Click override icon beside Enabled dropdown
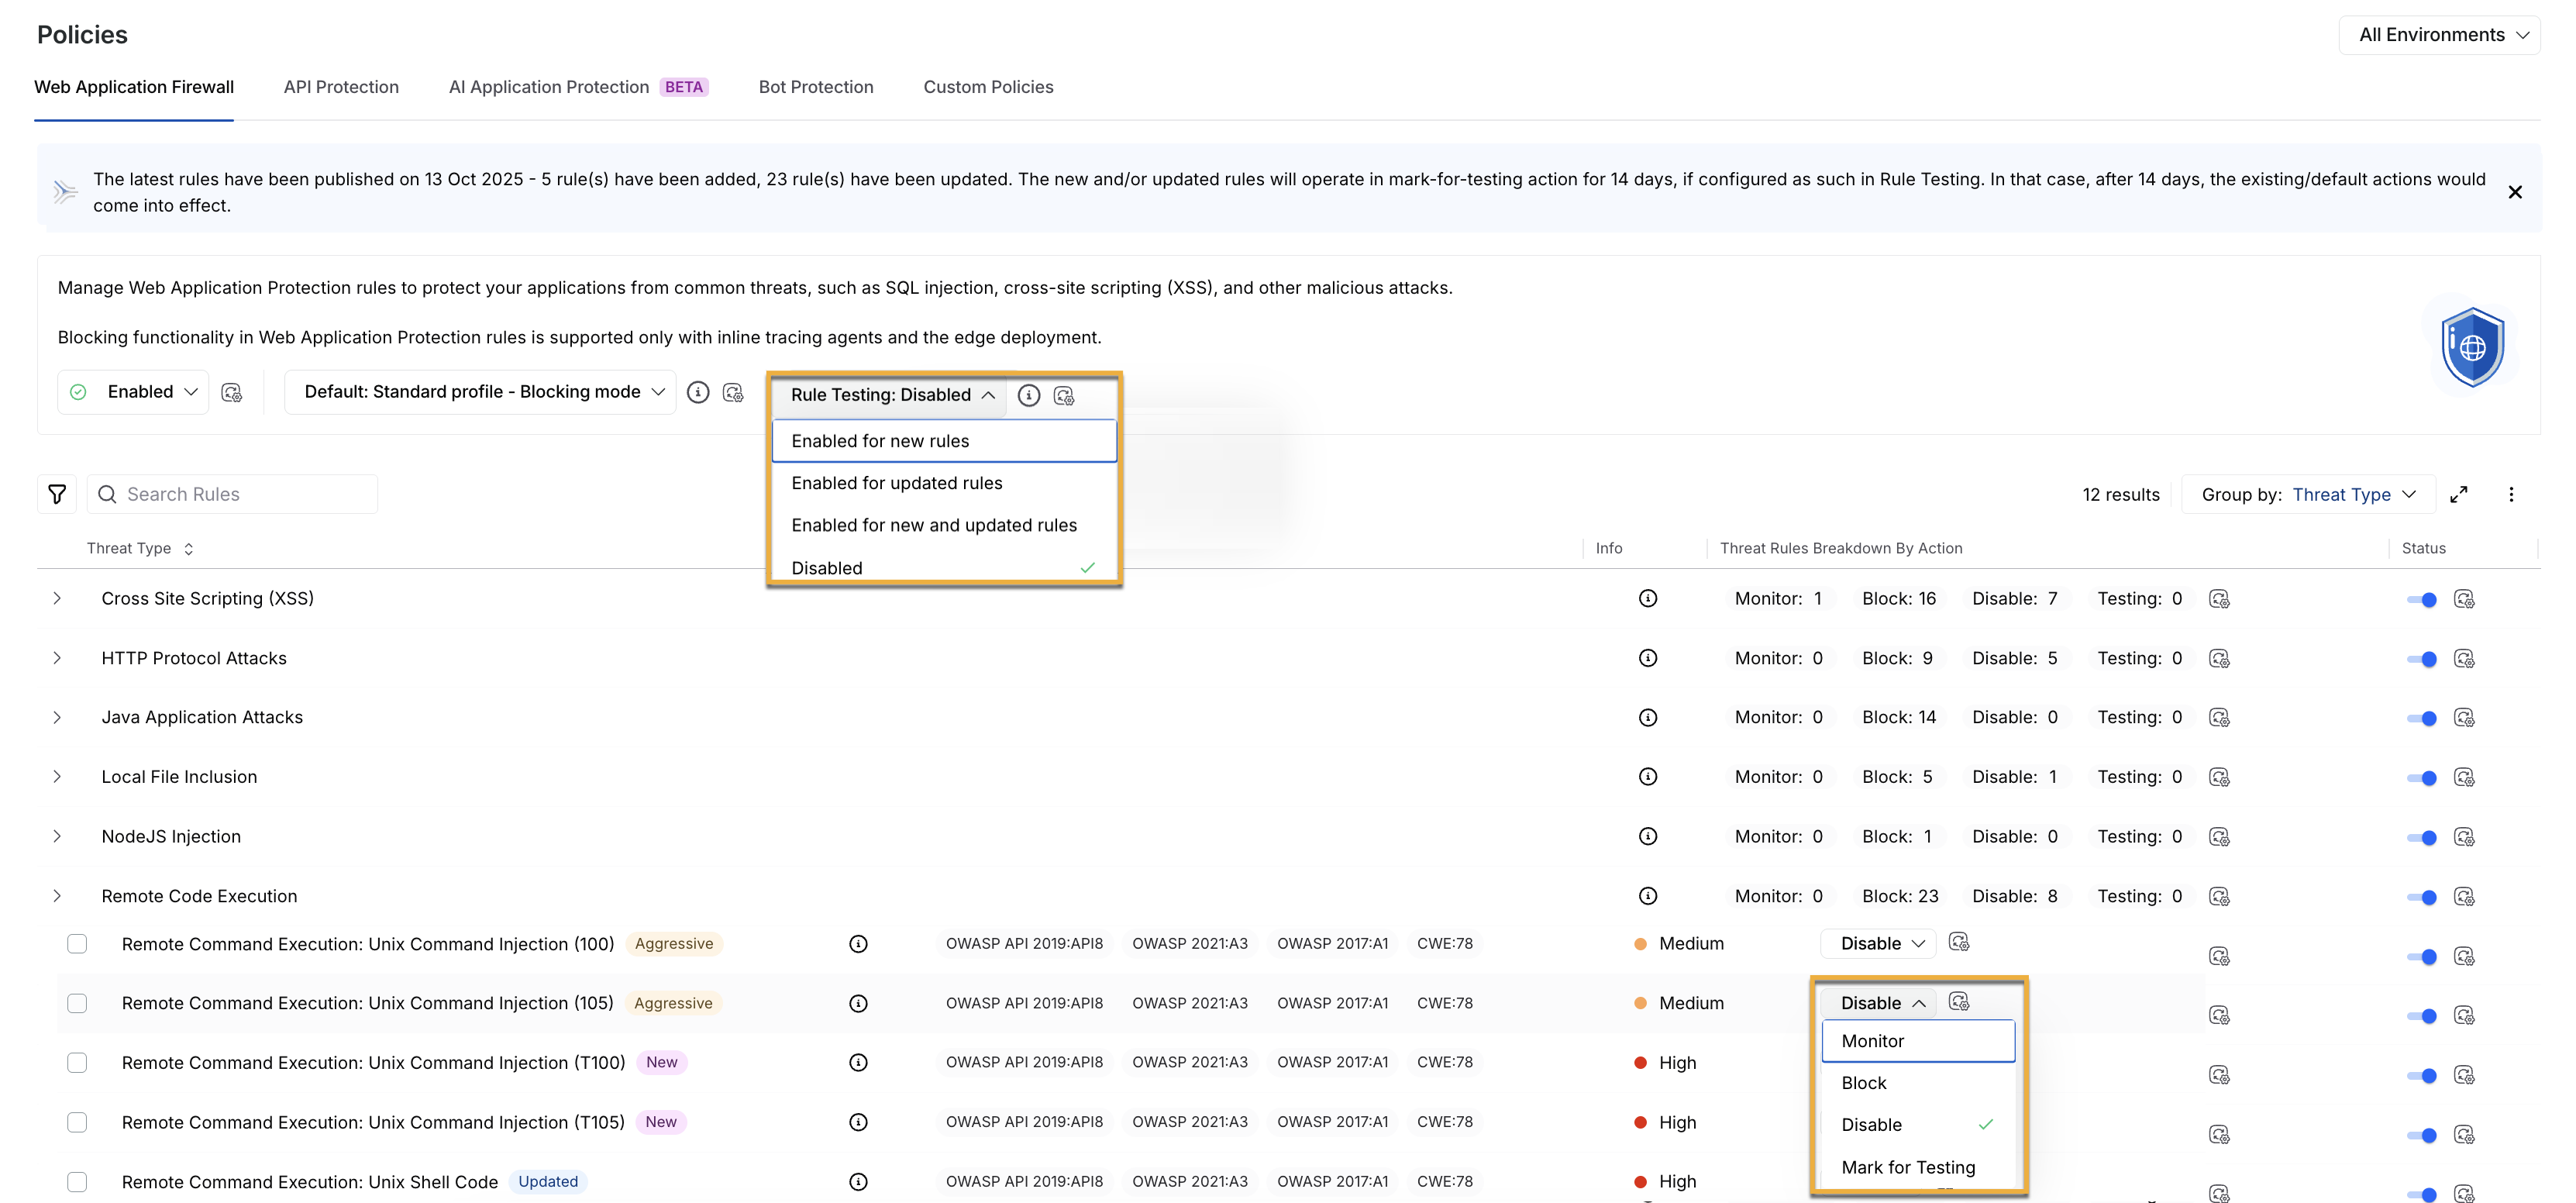 pos(231,392)
